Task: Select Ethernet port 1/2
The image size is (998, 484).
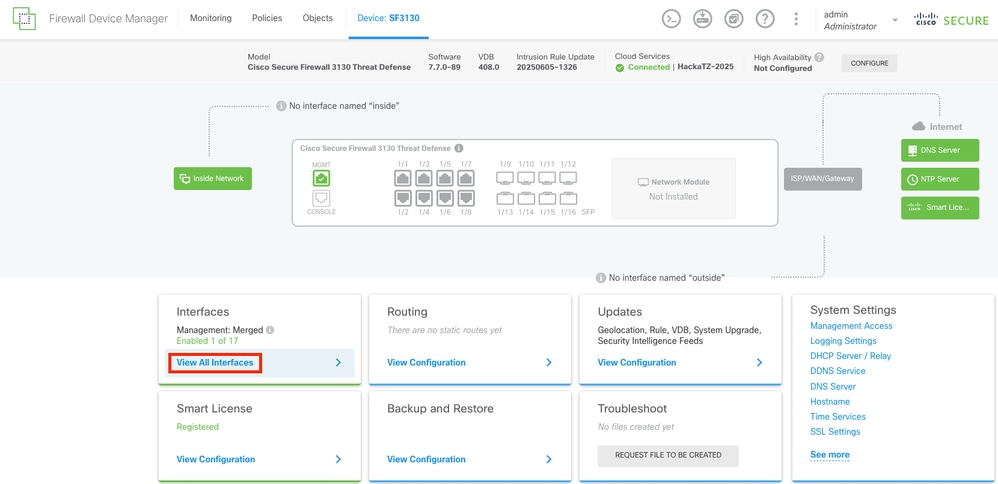Action: (x=402, y=198)
